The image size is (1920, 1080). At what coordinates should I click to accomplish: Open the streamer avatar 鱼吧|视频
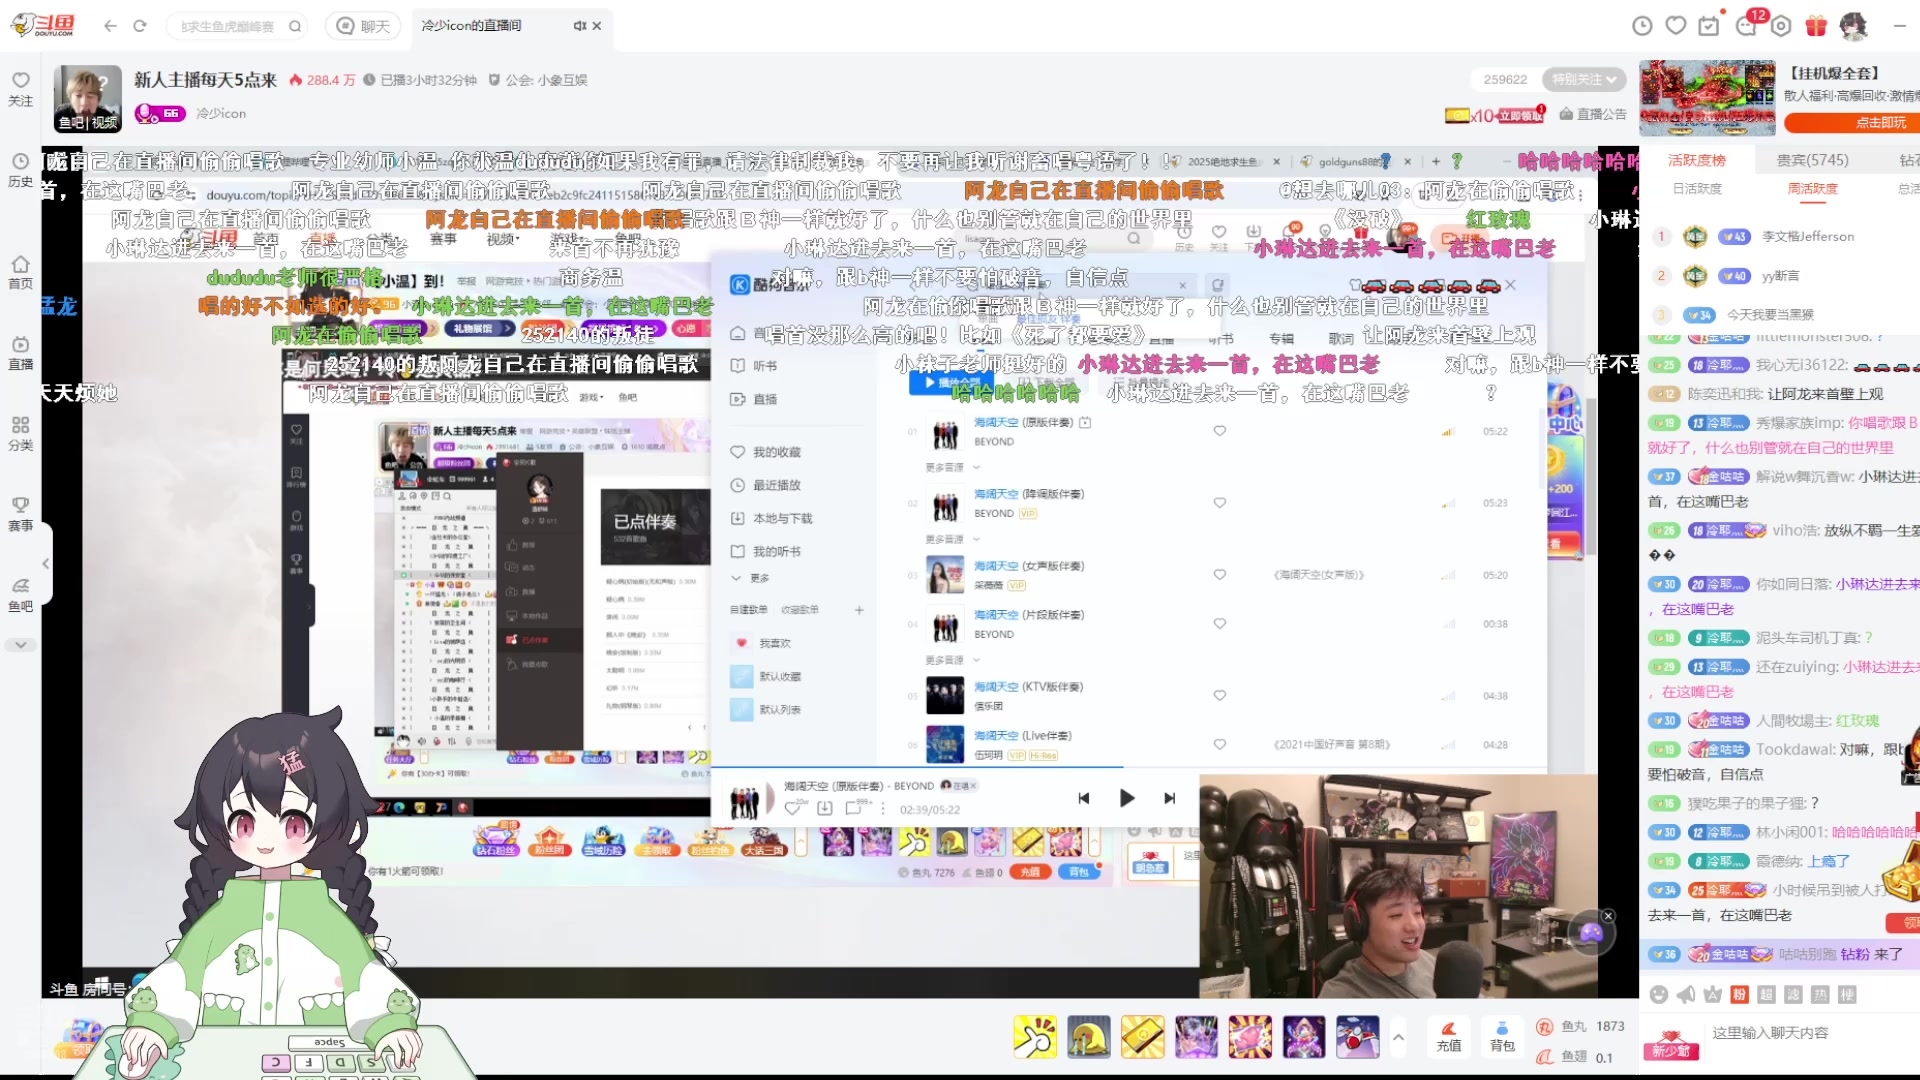pos(88,99)
